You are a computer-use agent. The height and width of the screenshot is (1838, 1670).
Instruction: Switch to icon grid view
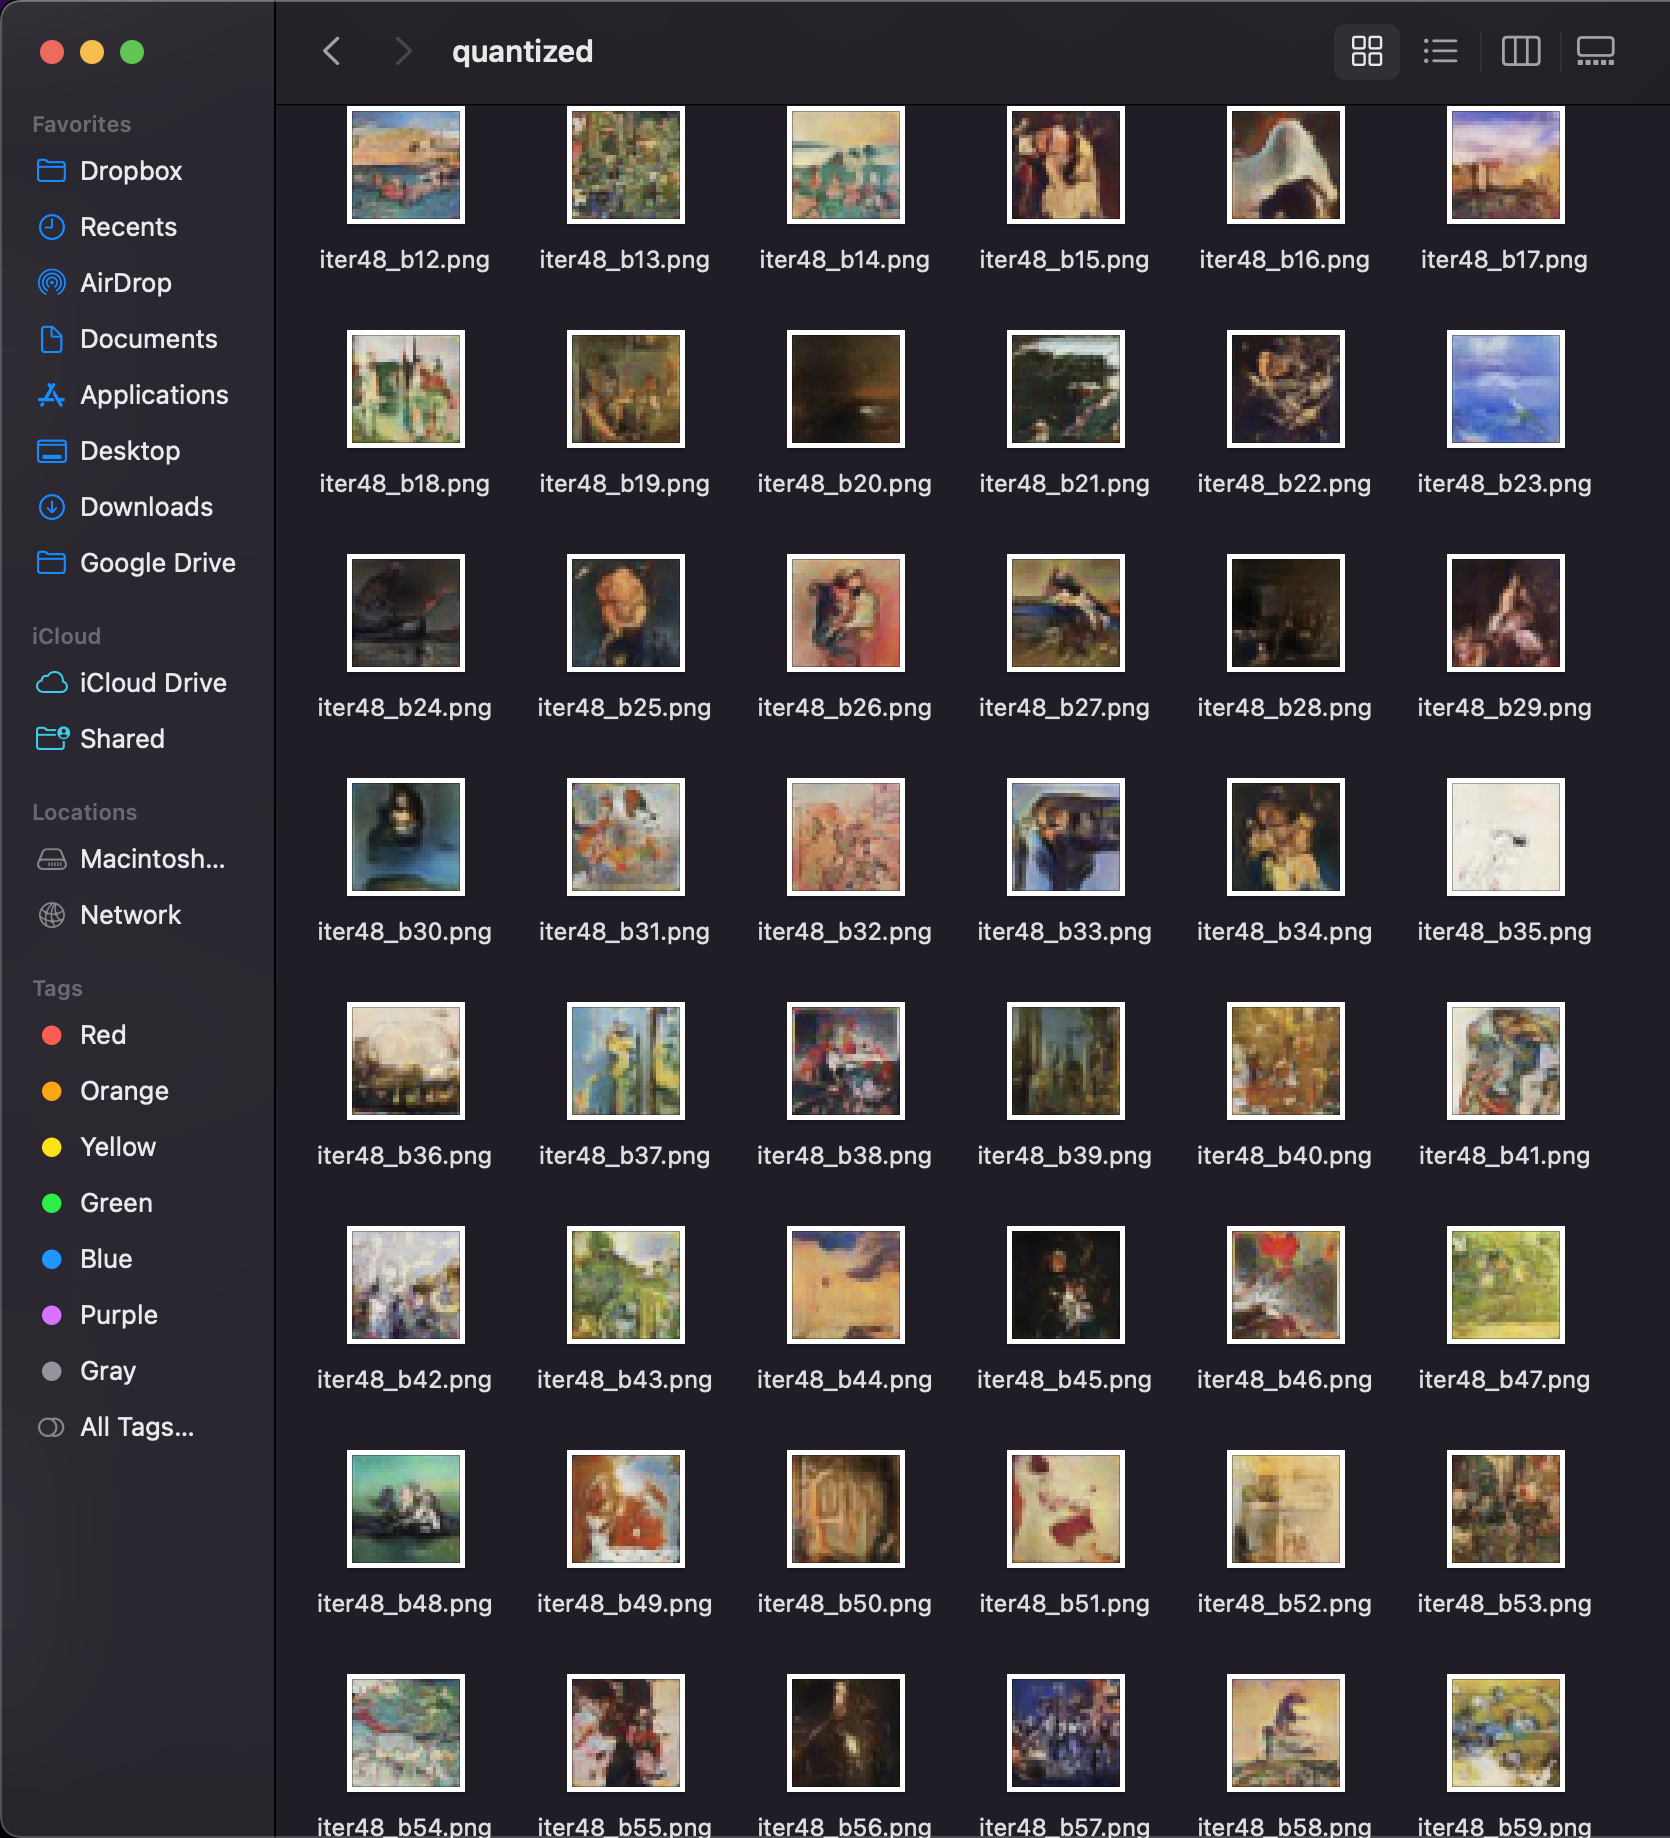tap(1366, 51)
